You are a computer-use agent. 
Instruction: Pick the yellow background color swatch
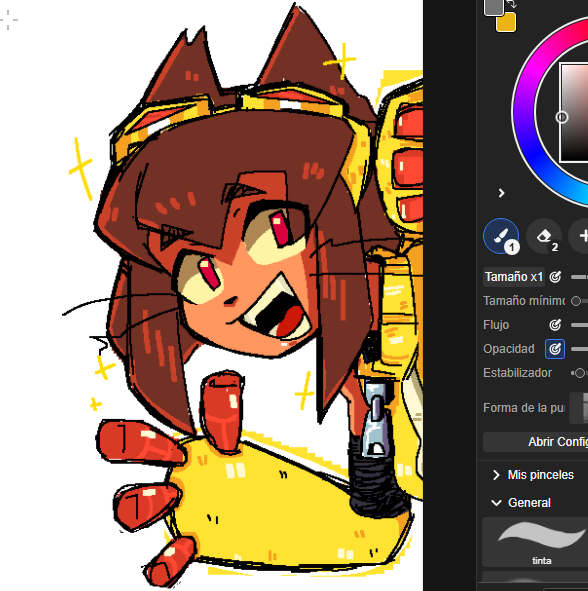[506, 22]
